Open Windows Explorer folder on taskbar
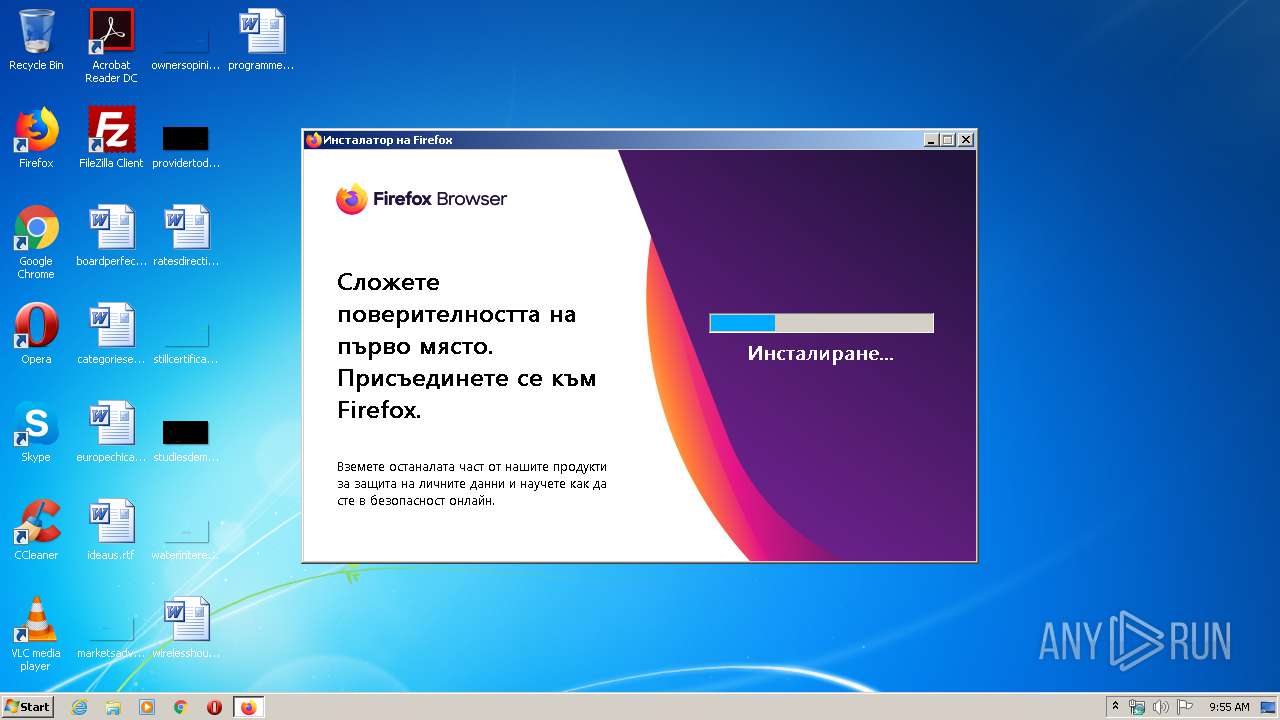Viewport: 1280px width, 720px height. tap(113, 707)
